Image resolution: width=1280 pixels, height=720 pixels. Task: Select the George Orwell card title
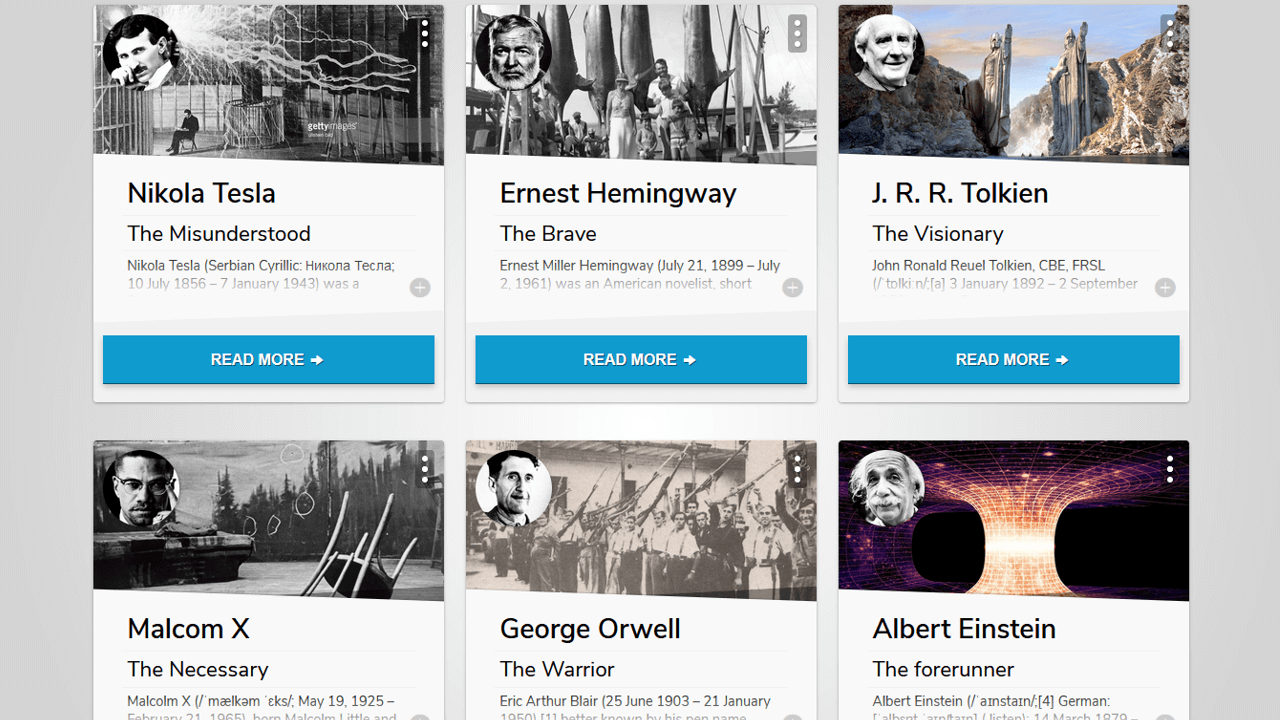tap(590, 629)
